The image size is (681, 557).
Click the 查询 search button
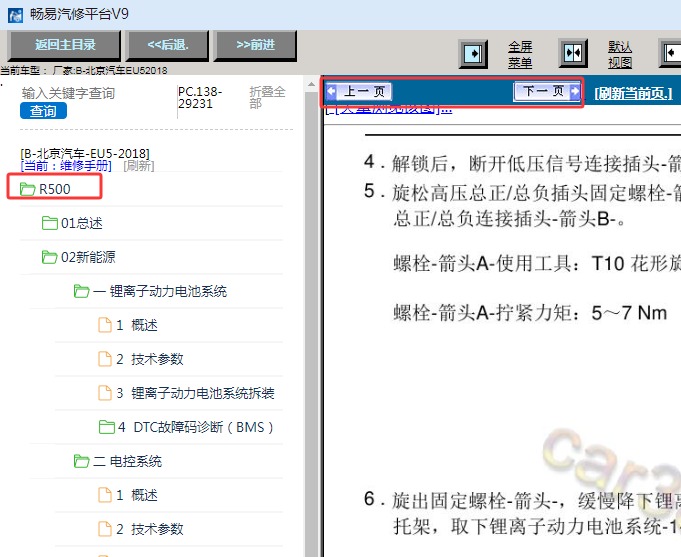43,111
